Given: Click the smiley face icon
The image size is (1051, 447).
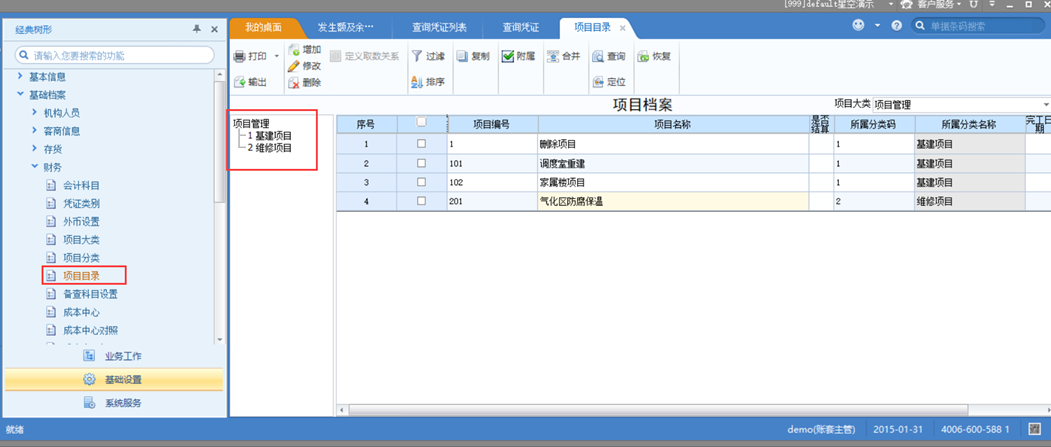Looking at the screenshot, I should coord(859,25).
